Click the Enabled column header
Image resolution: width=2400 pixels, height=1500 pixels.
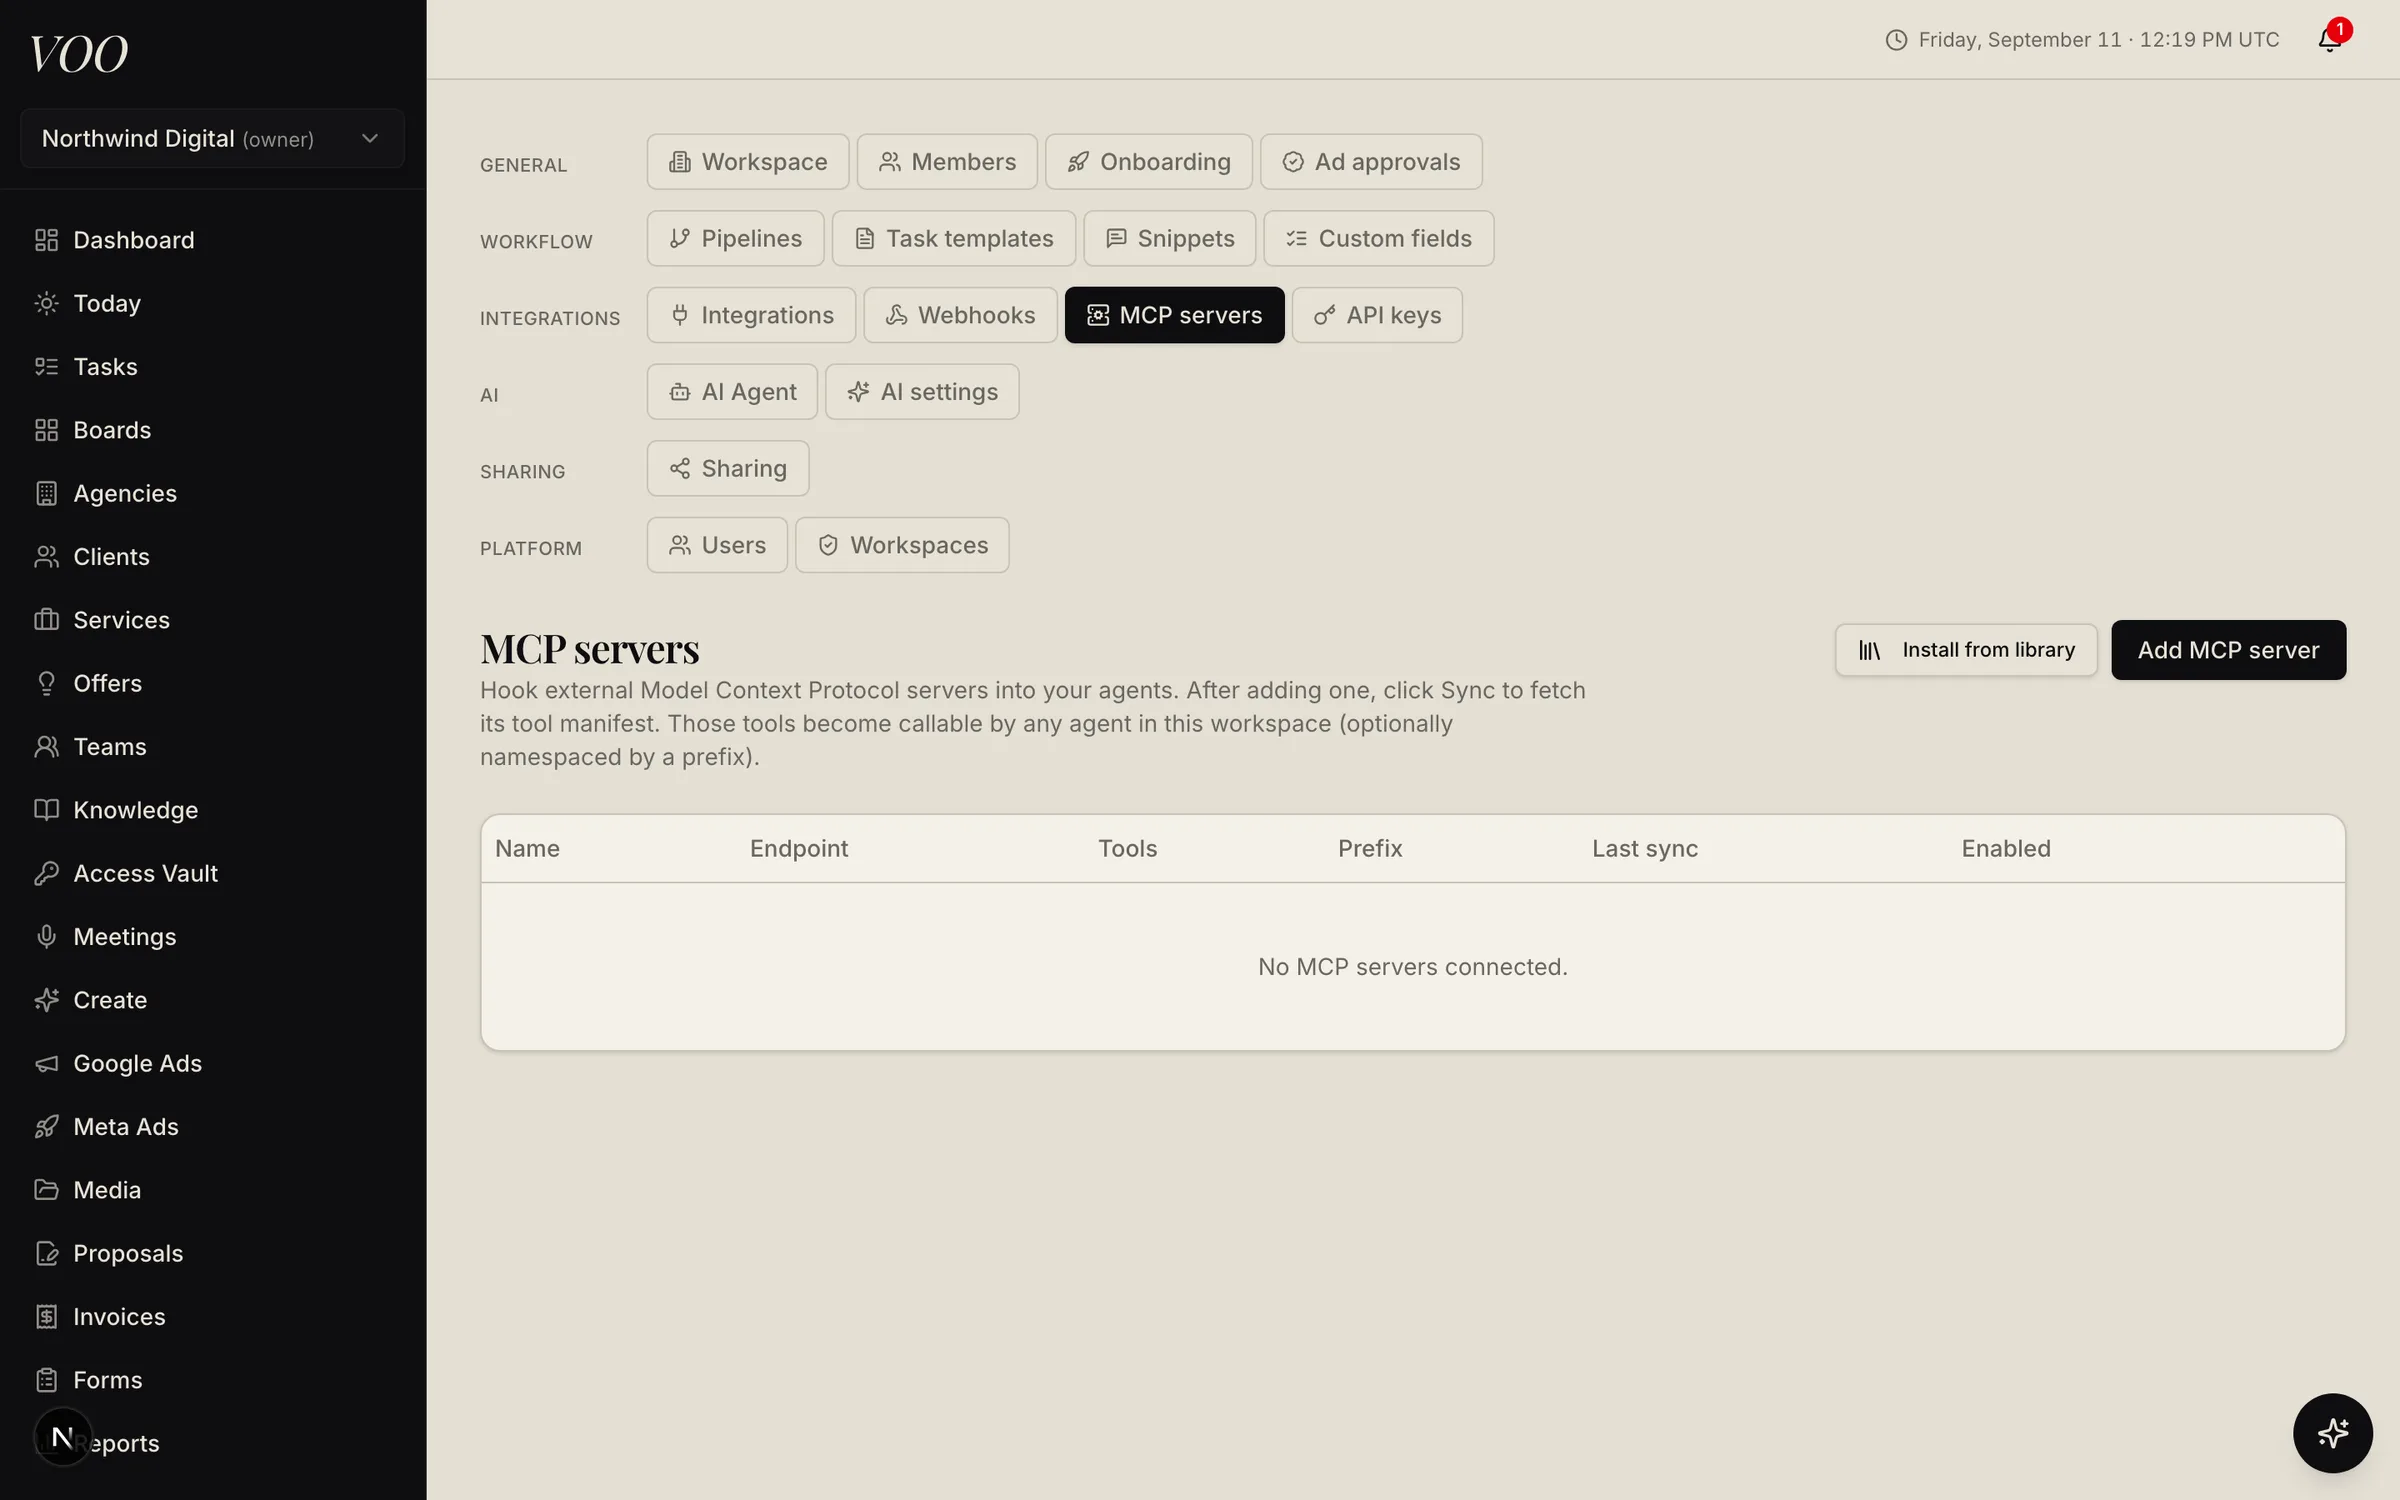[2006, 848]
